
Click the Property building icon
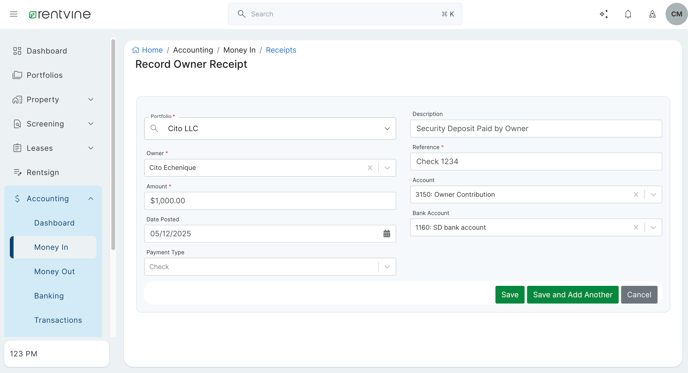[17, 100]
